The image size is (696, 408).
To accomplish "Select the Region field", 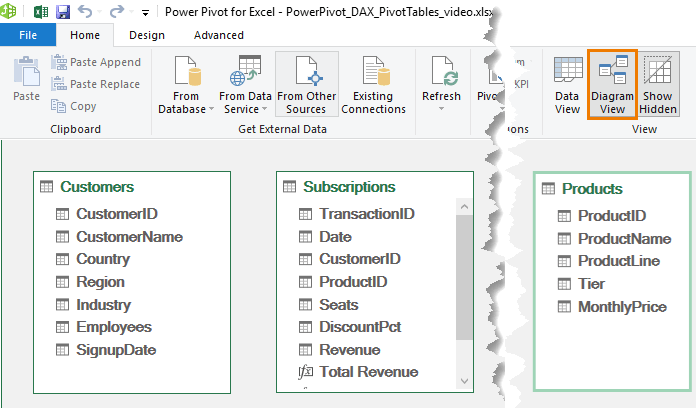I will click(x=100, y=282).
